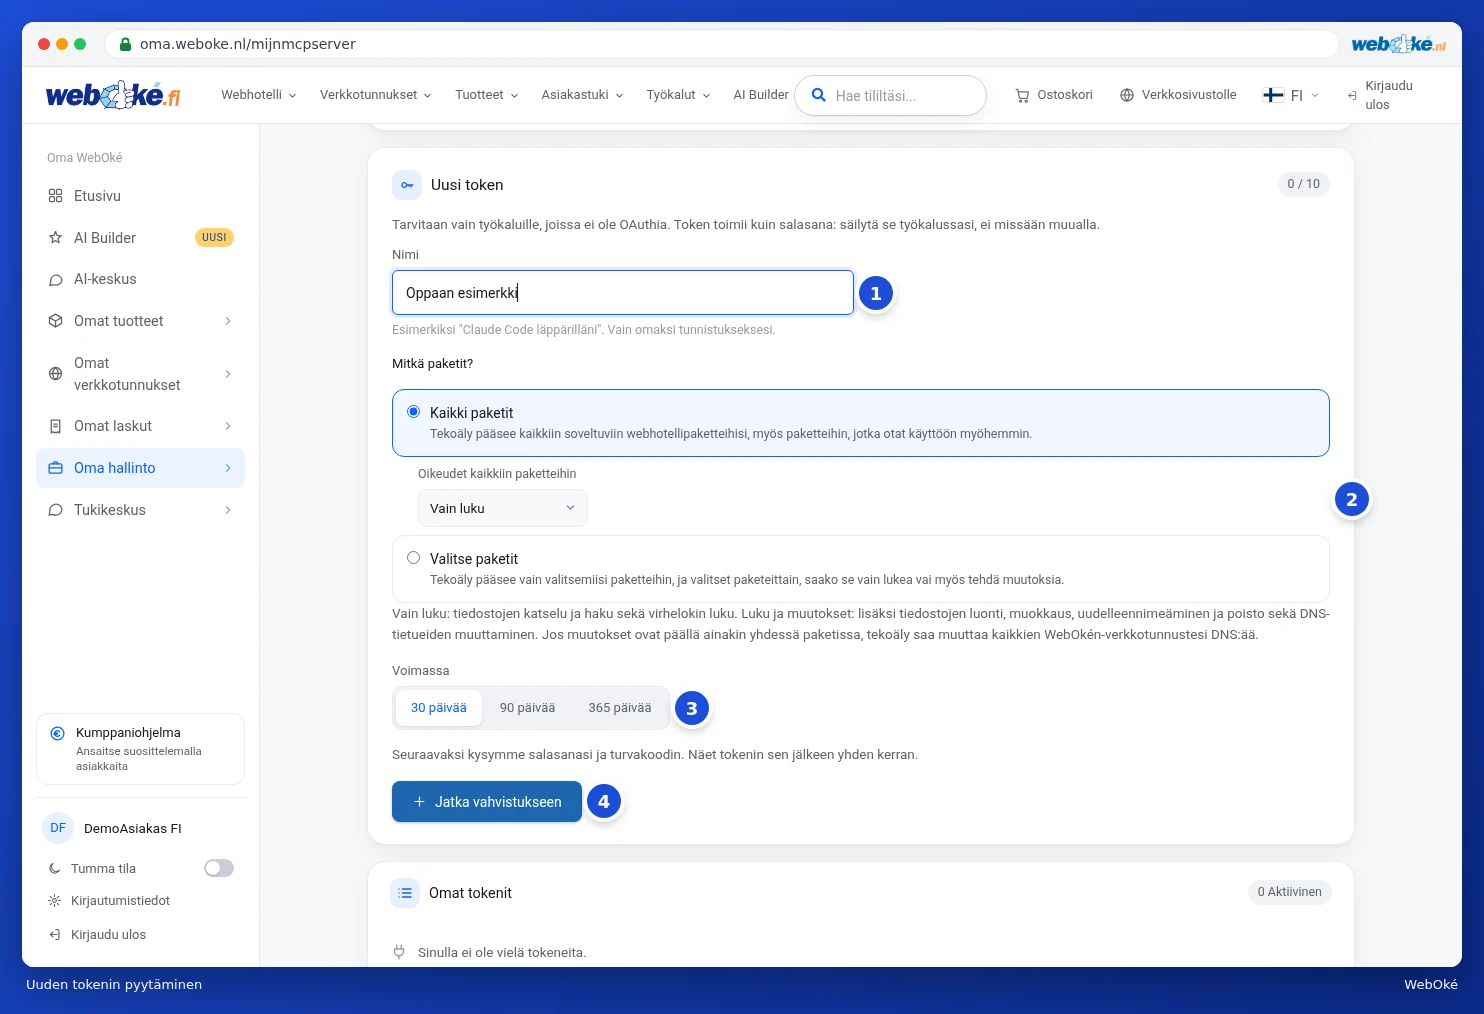Click the Omat tokenit list icon

tap(405, 893)
